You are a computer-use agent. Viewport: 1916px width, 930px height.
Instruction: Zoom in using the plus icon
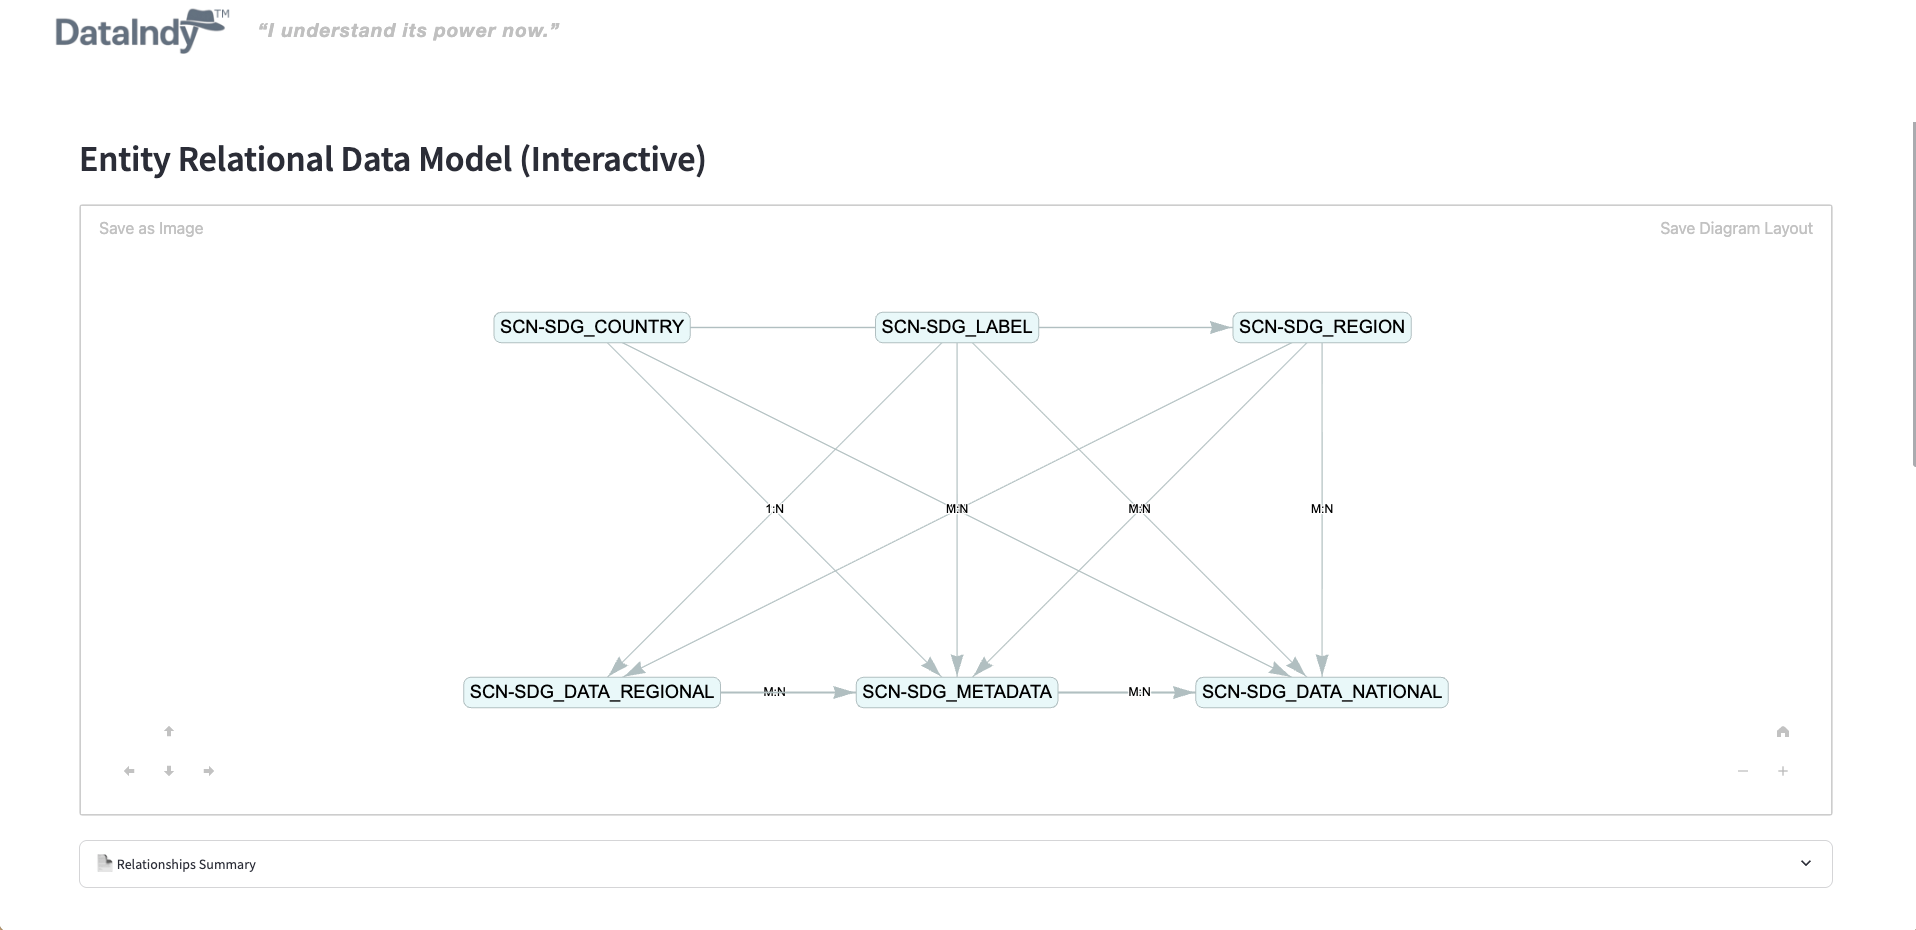pyautogui.click(x=1784, y=771)
